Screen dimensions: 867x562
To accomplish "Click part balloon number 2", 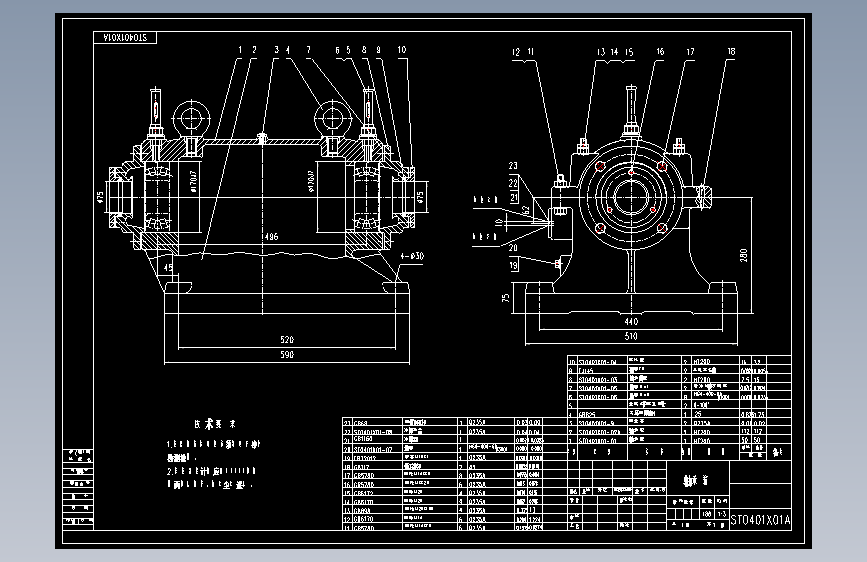I will (254, 50).
